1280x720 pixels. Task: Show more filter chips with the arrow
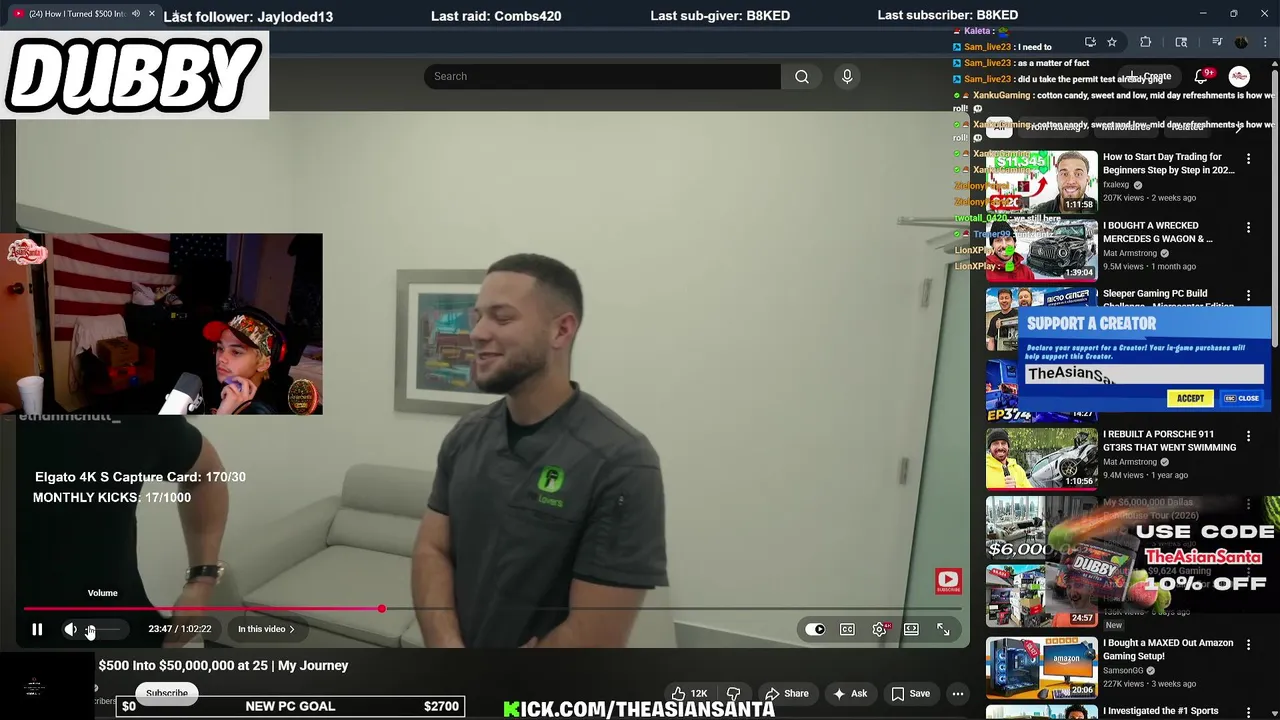pyautogui.click(x=1239, y=127)
